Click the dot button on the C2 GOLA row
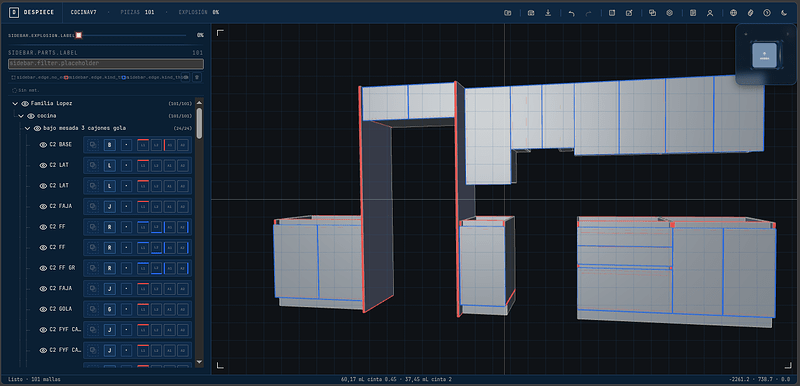Image resolution: width=800 pixels, height=386 pixels. coord(126,310)
